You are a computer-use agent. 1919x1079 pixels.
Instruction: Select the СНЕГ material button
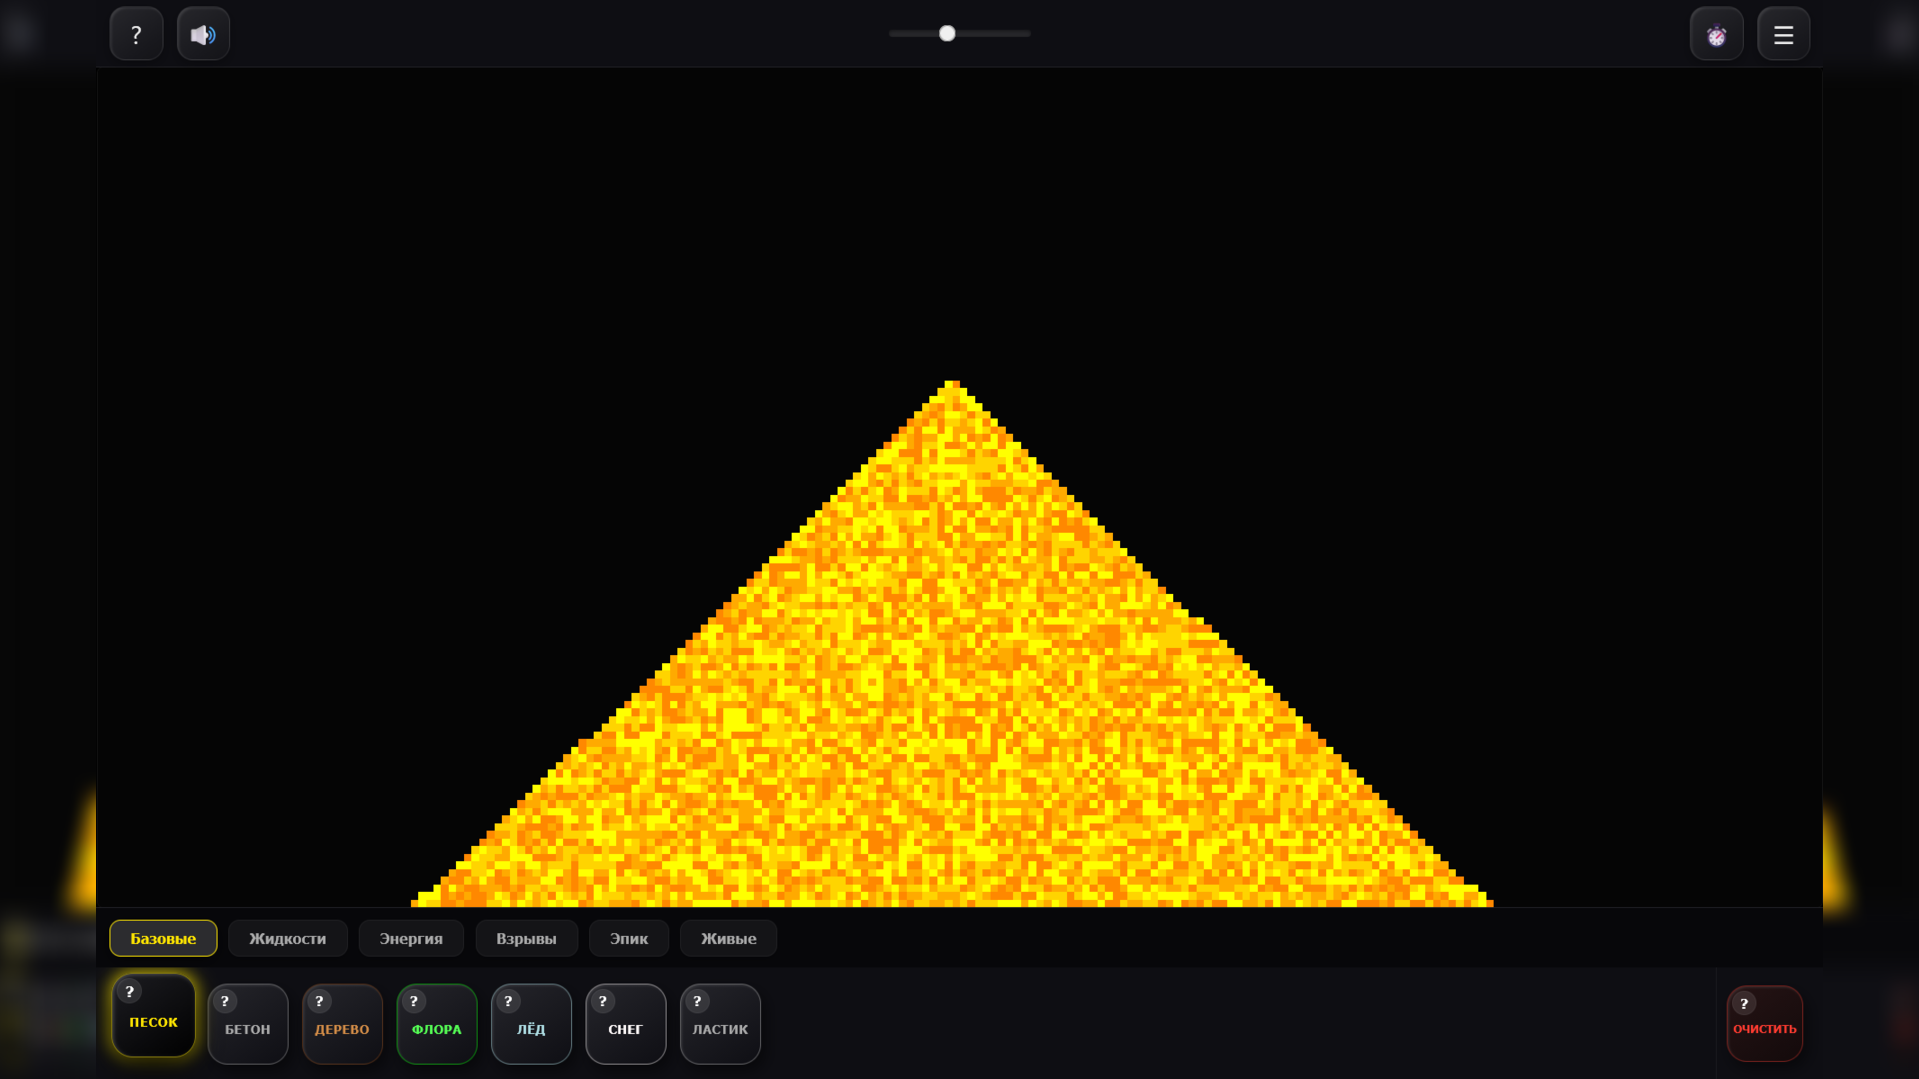coord(625,1029)
